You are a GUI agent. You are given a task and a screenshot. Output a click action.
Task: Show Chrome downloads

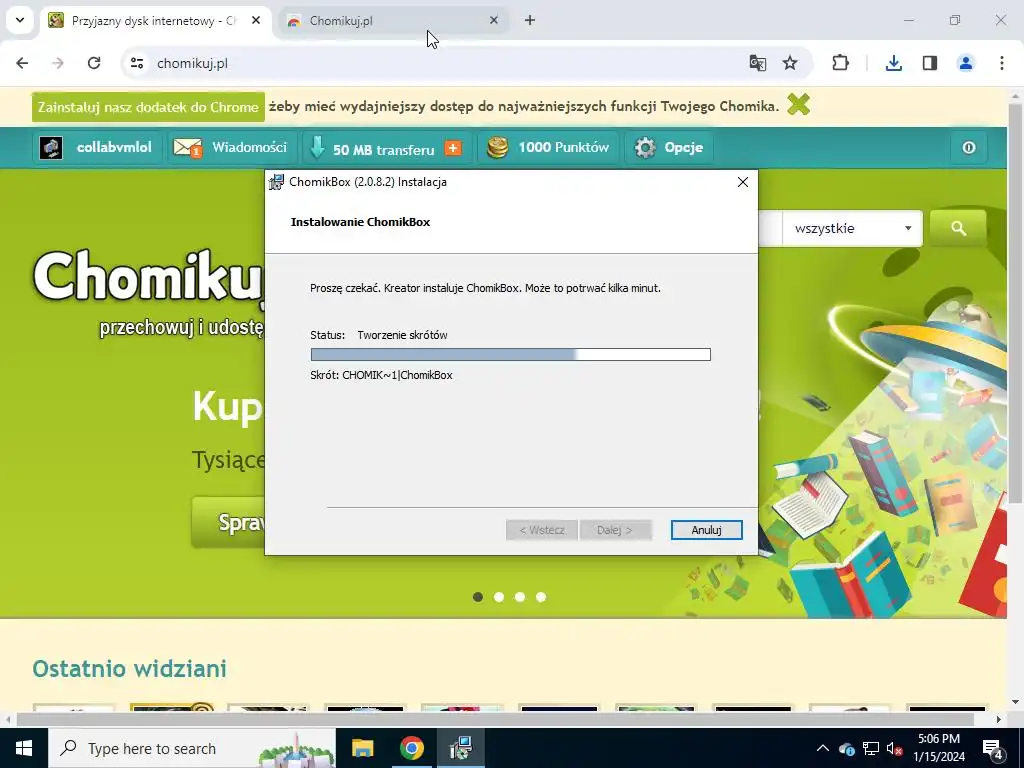pyautogui.click(x=894, y=63)
